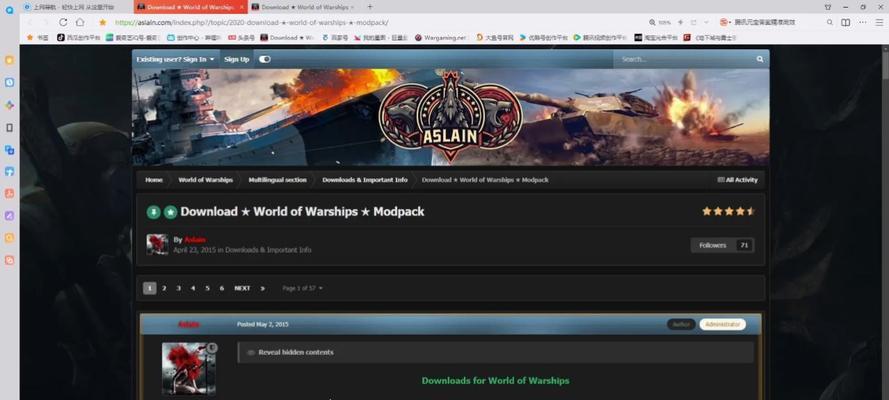The image size is (889, 400).
Task: Click the browser search magnifier icon
Action: (829, 22)
